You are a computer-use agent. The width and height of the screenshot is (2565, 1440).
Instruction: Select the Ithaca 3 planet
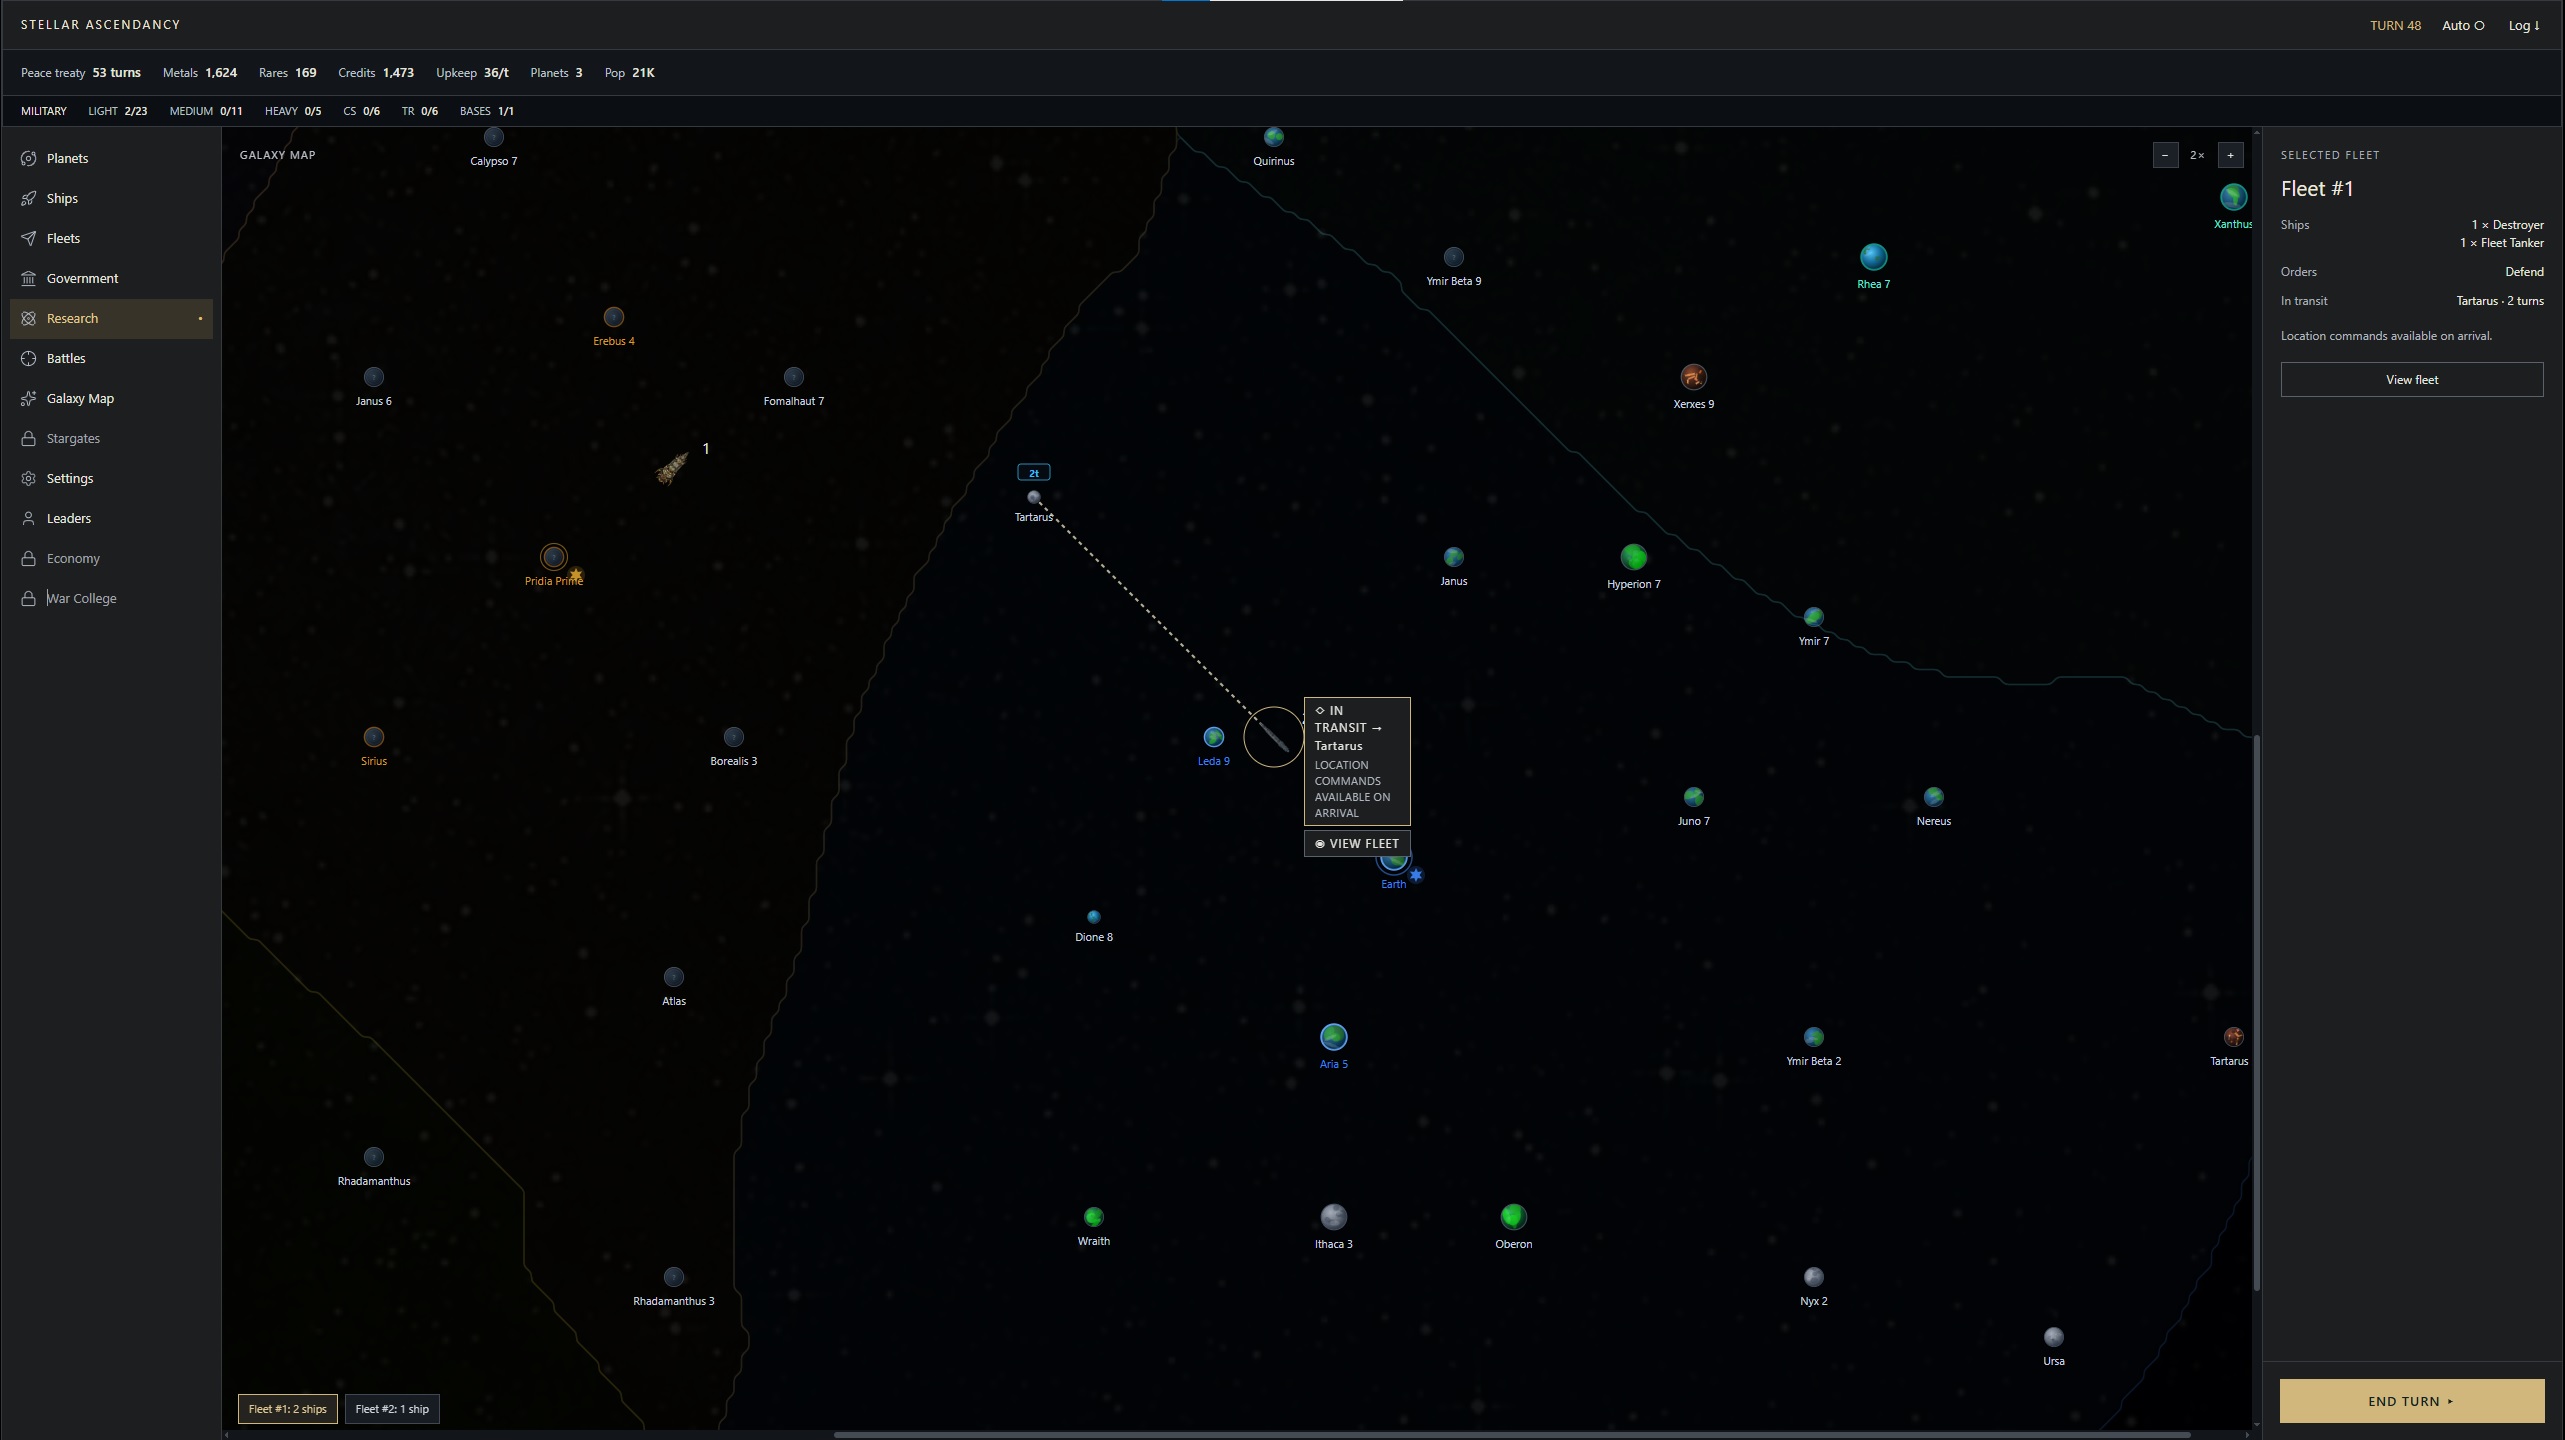(x=1333, y=1217)
